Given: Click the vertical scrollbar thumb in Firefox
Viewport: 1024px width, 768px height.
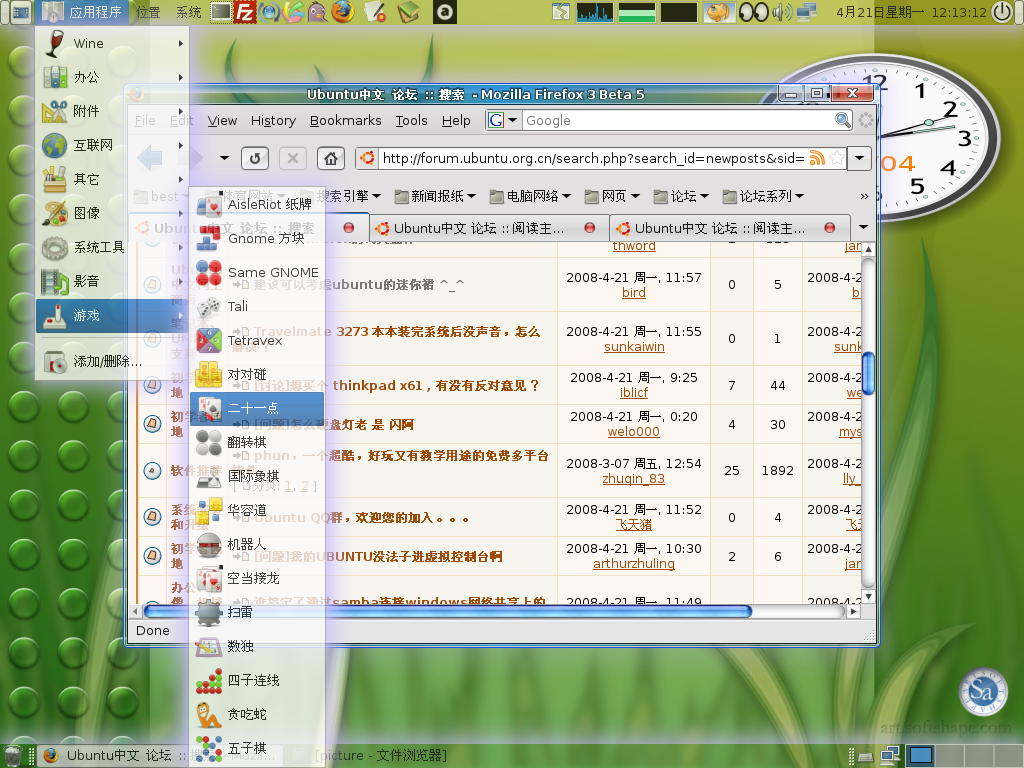Looking at the screenshot, I should coord(868,374).
